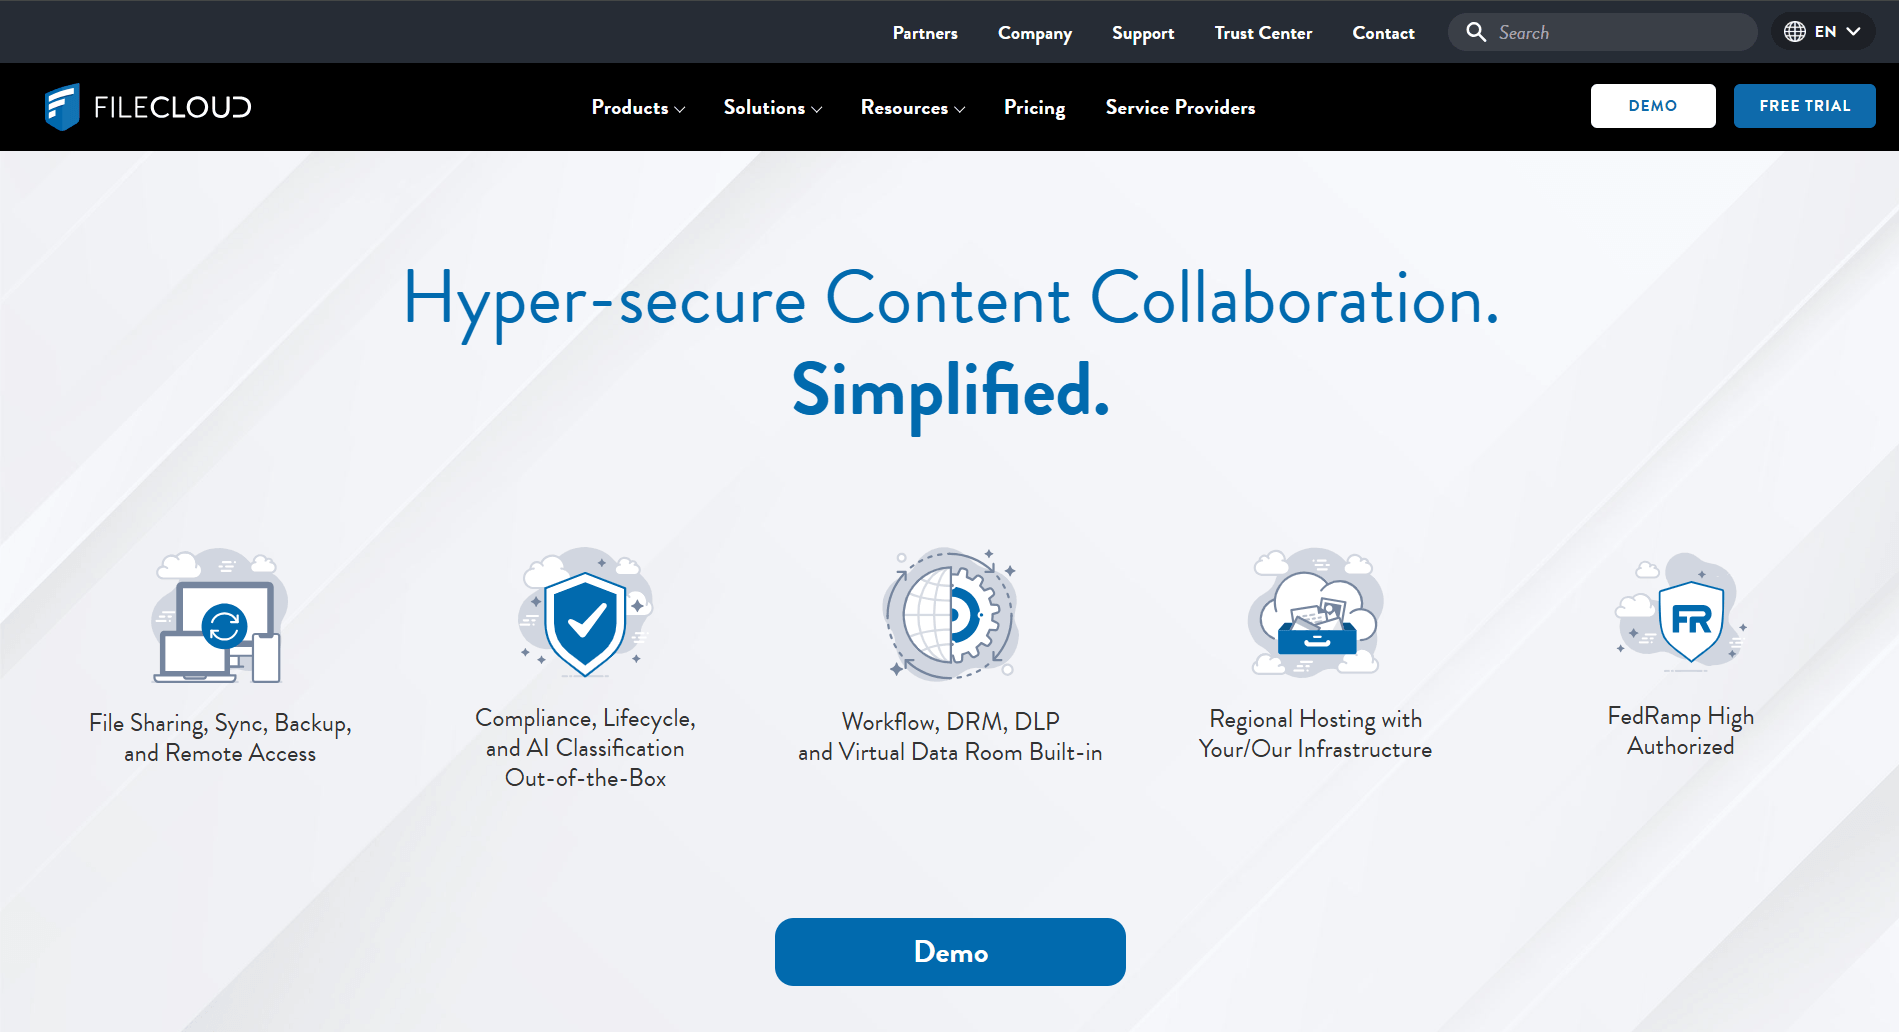Screen dimensions: 1899x1032
Task: Open the Contact page
Action: (x=1383, y=33)
